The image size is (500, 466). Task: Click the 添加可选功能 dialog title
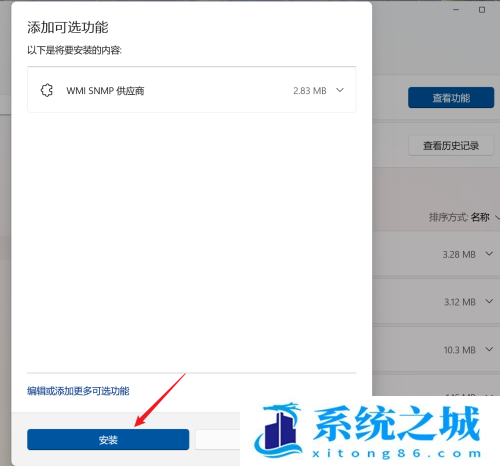[x=68, y=27]
